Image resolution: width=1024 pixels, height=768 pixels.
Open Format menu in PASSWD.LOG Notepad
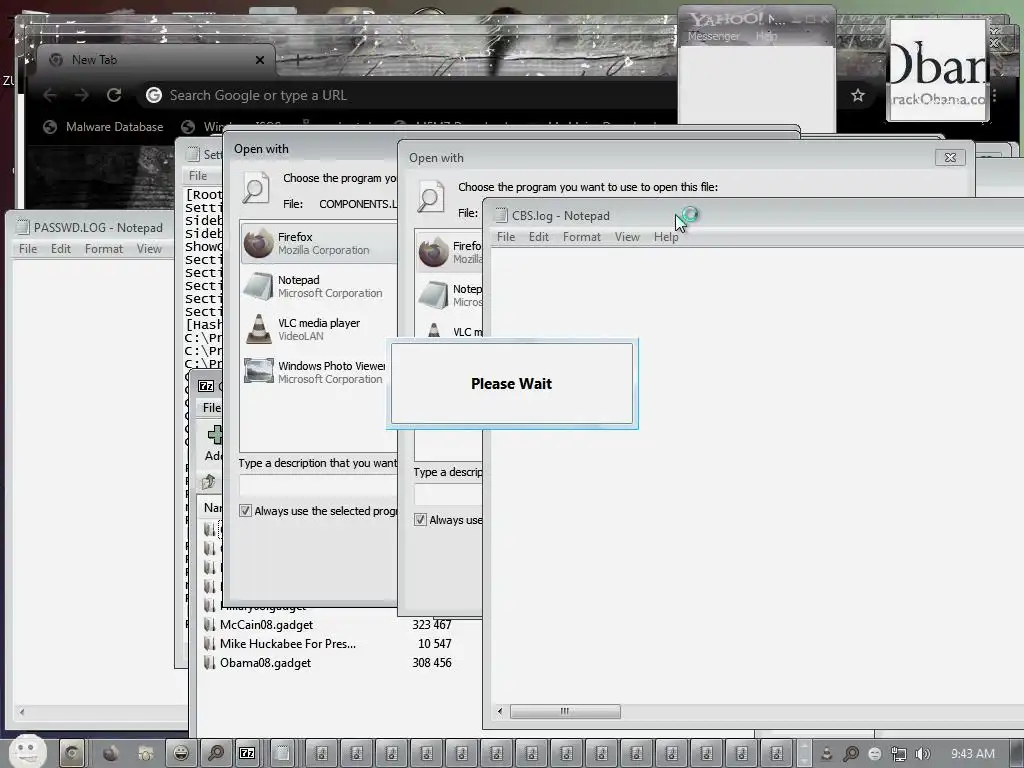tap(104, 249)
